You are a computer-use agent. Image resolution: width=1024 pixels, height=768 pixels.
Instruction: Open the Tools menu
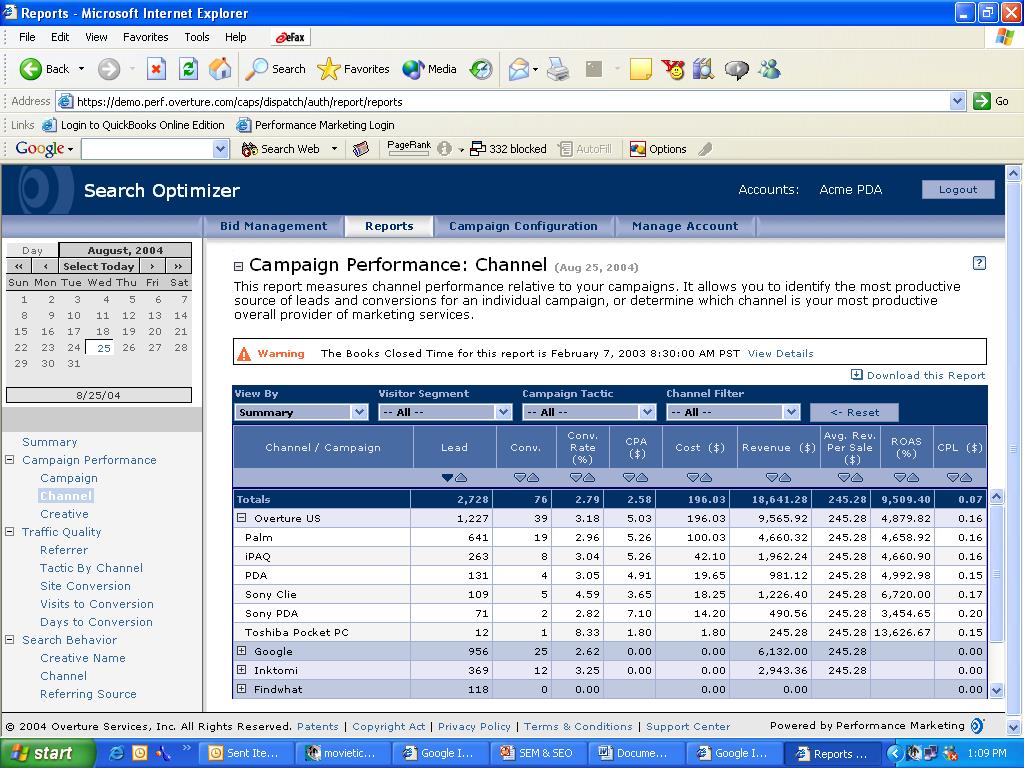click(x=197, y=37)
